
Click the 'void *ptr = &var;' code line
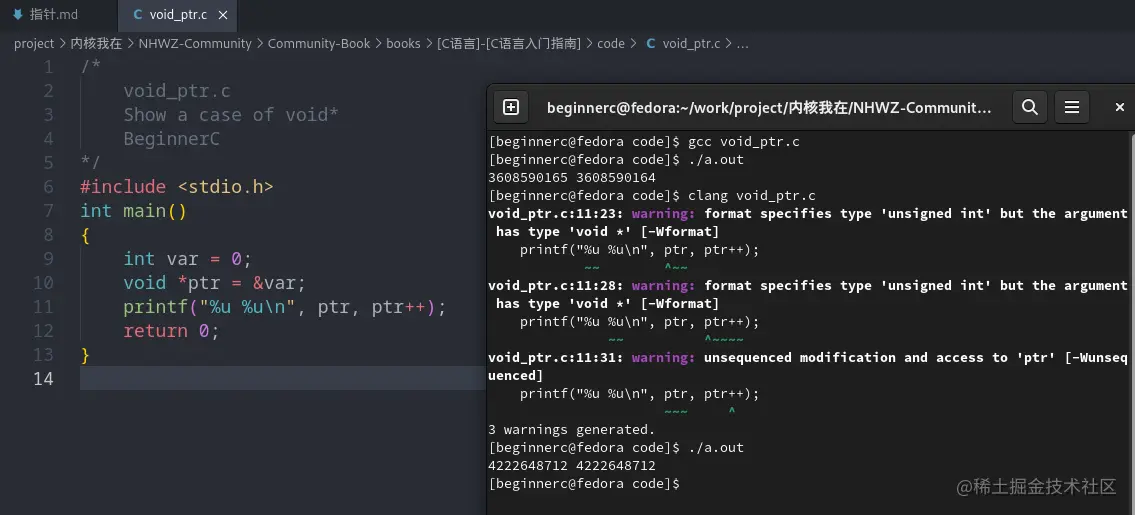[x=214, y=282]
